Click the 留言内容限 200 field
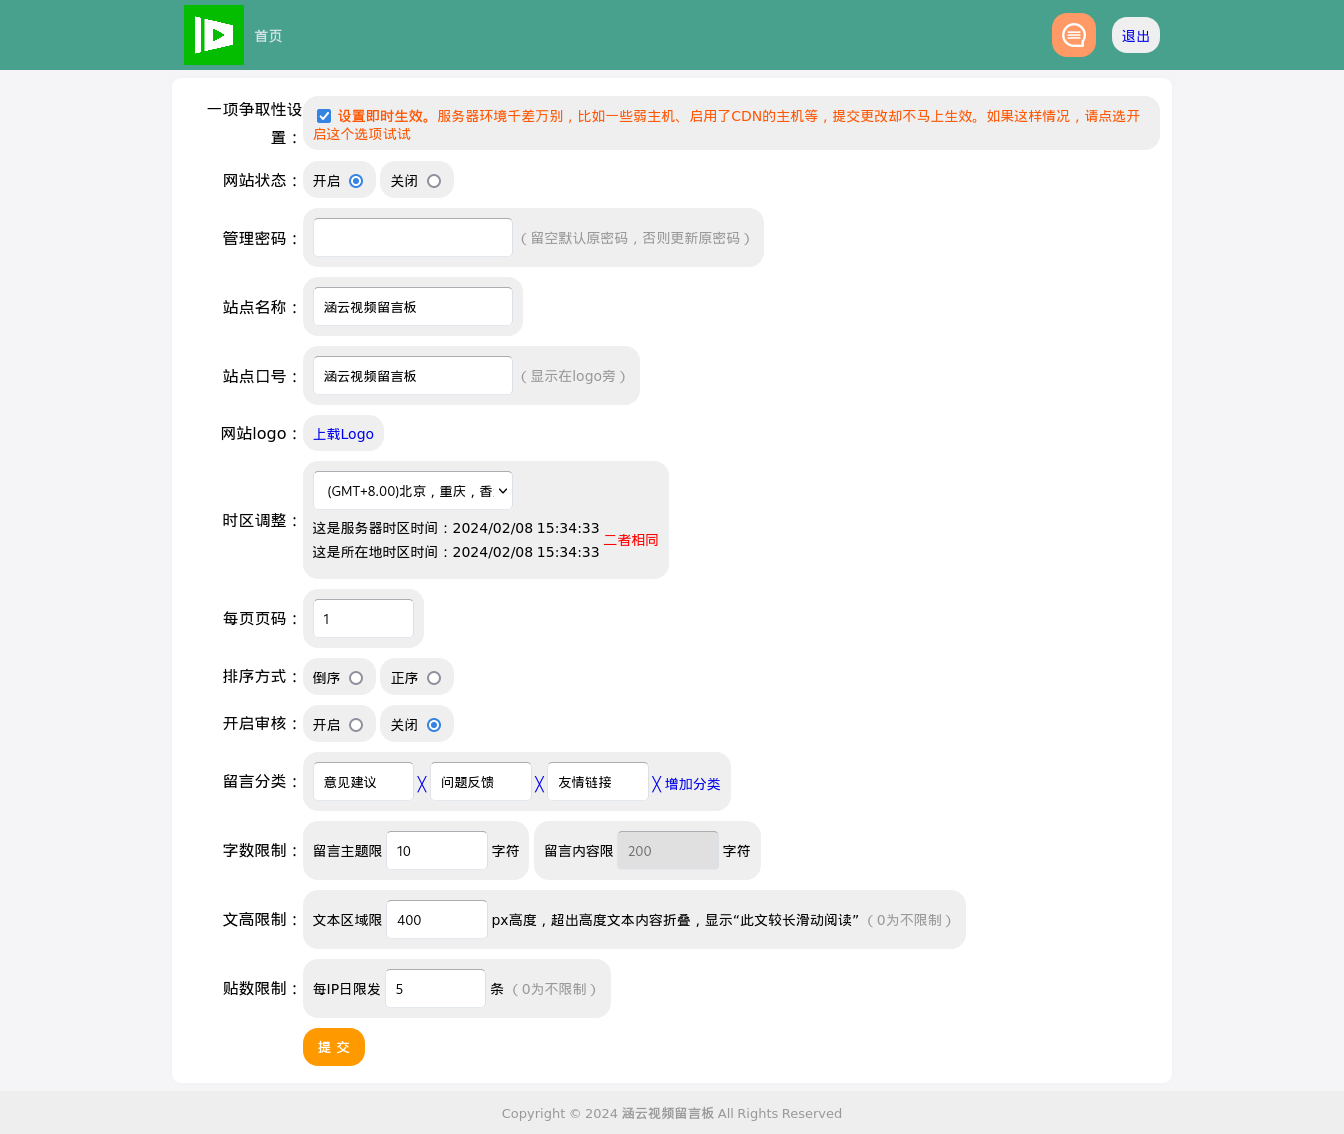The width and height of the screenshot is (1344, 1134). (668, 851)
